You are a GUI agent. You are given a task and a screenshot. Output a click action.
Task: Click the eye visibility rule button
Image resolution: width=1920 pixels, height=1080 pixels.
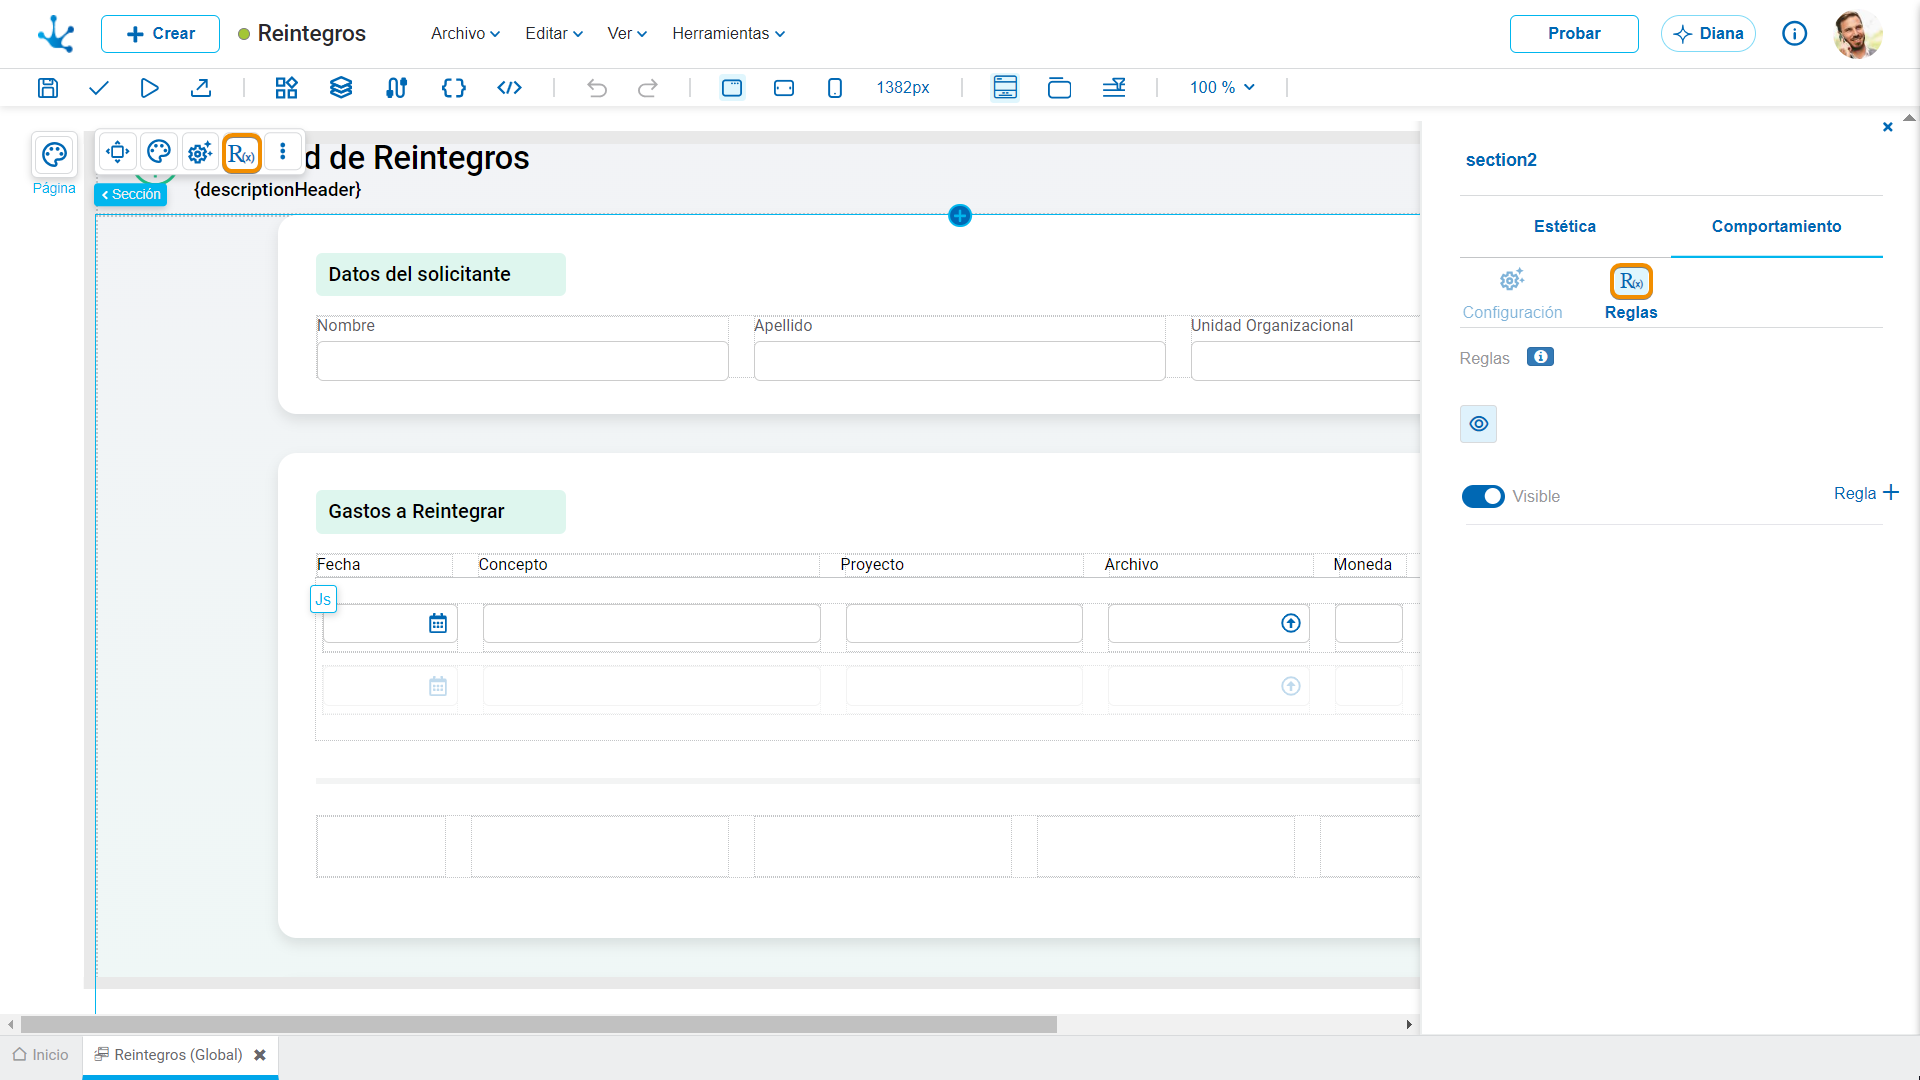1479,424
